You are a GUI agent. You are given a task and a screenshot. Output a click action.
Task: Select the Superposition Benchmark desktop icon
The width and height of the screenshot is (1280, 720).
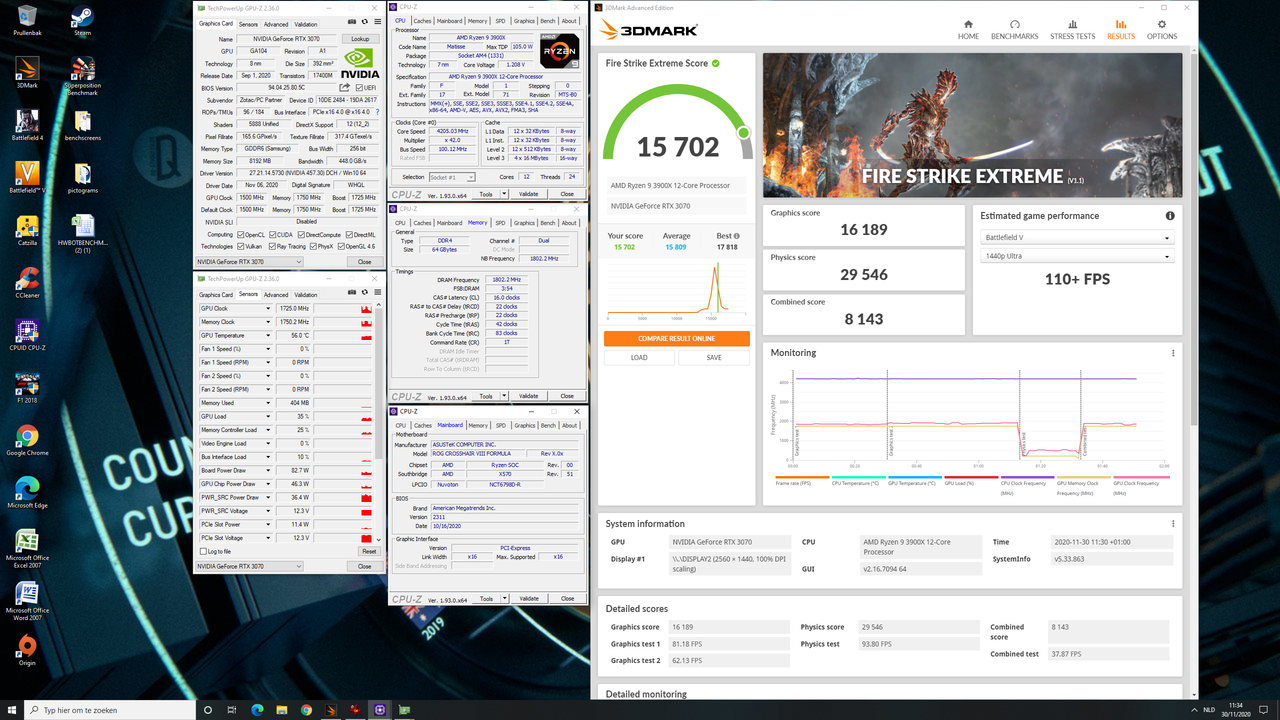pos(82,75)
